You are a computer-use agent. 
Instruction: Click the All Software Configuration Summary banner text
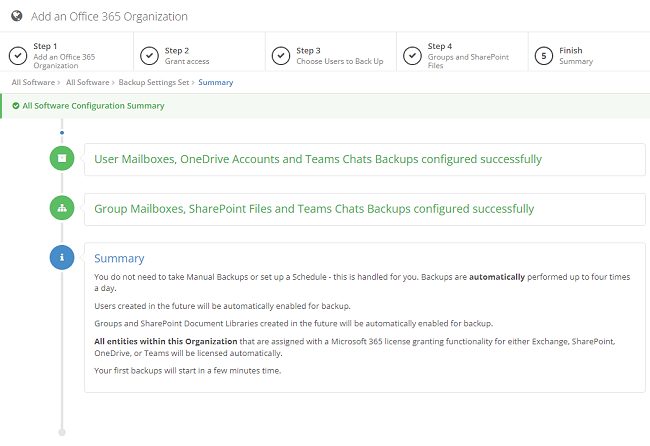coord(93,106)
